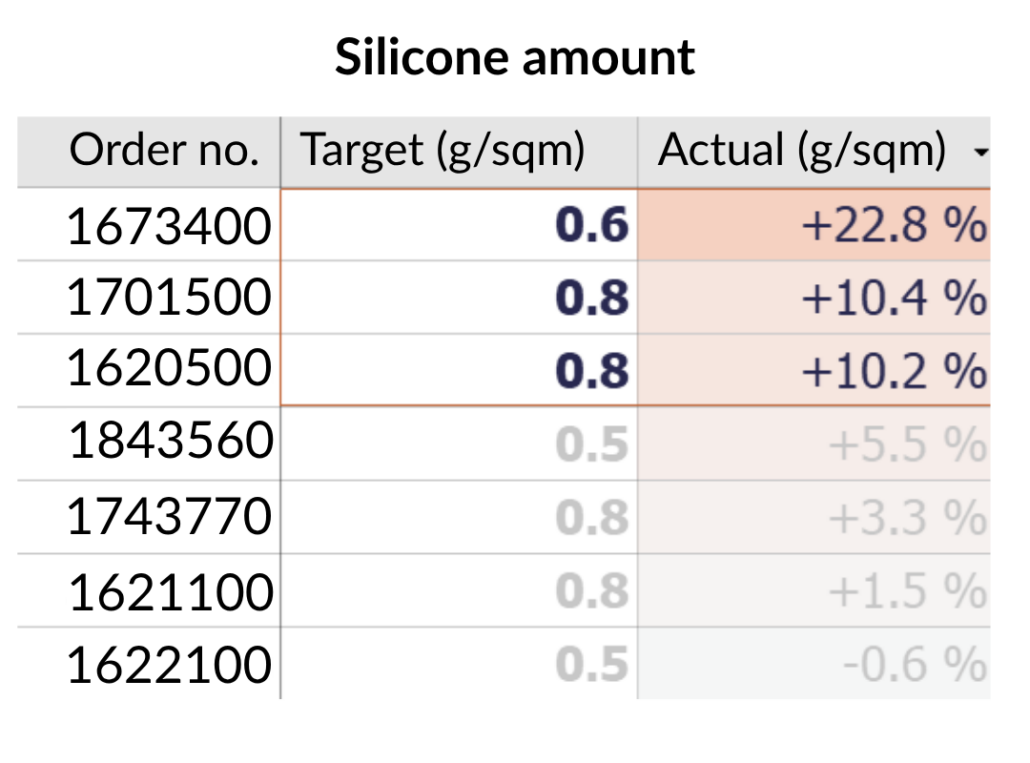Image resolution: width=1030 pixels, height=763 pixels.
Task: Click the Order no. column header
Action: pos(163,151)
